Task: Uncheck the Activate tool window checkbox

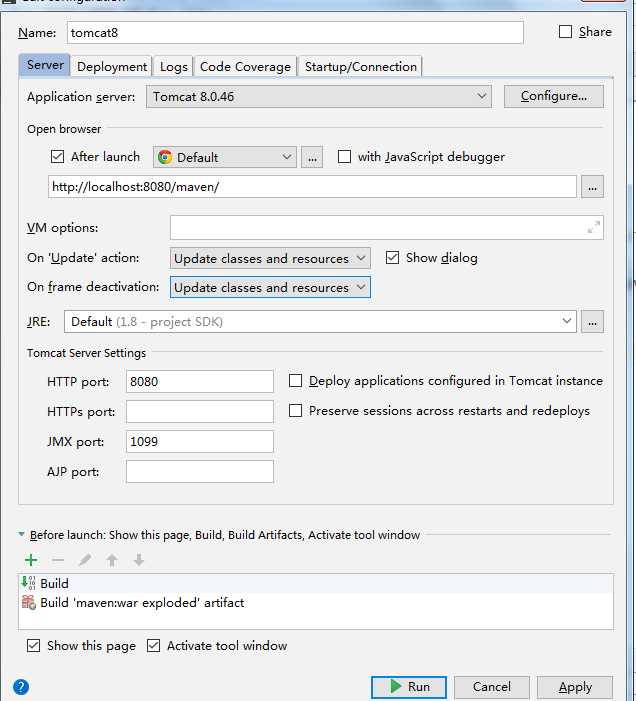Action: click(x=153, y=646)
